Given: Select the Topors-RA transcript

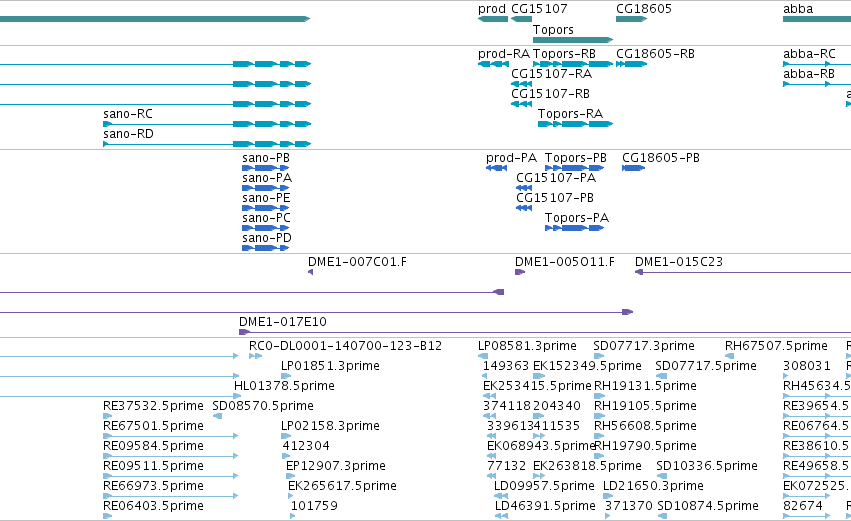Looking at the screenshot, I should pyautogui.click(x=575, y=124).
